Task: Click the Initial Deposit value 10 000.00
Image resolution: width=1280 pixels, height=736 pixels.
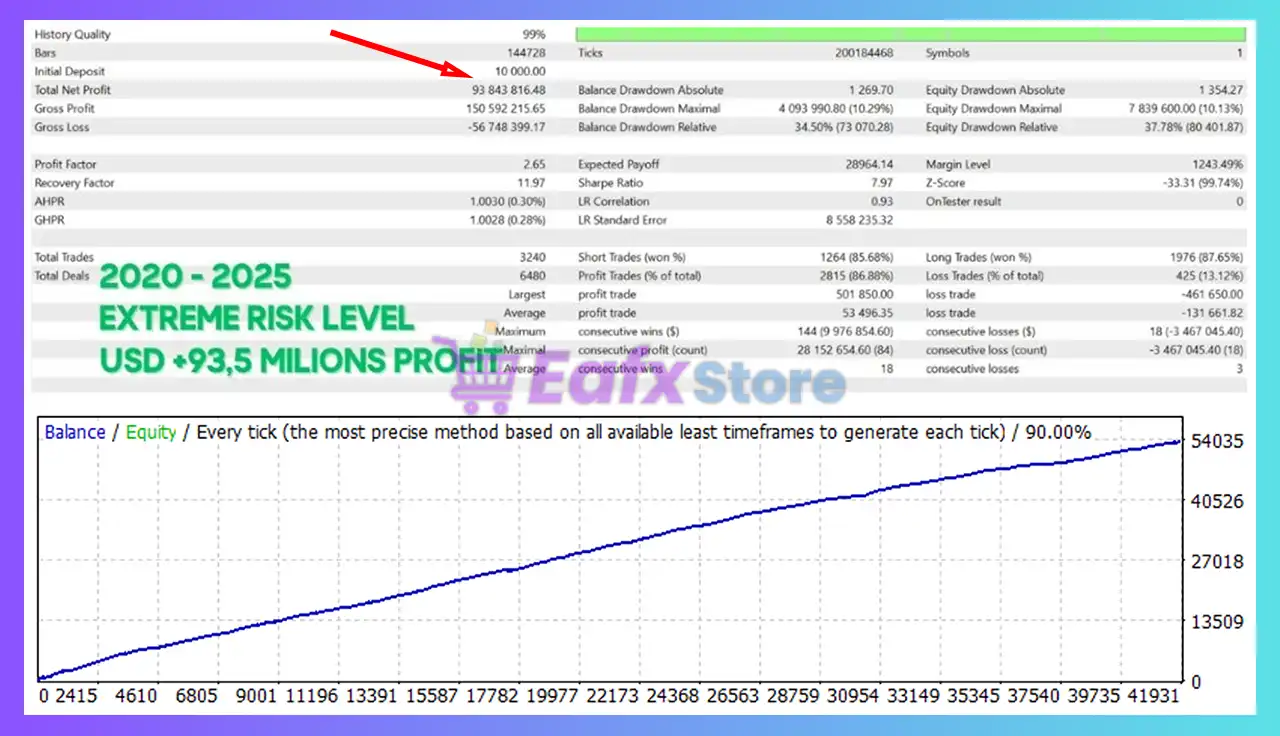Action: click(520, 71)
